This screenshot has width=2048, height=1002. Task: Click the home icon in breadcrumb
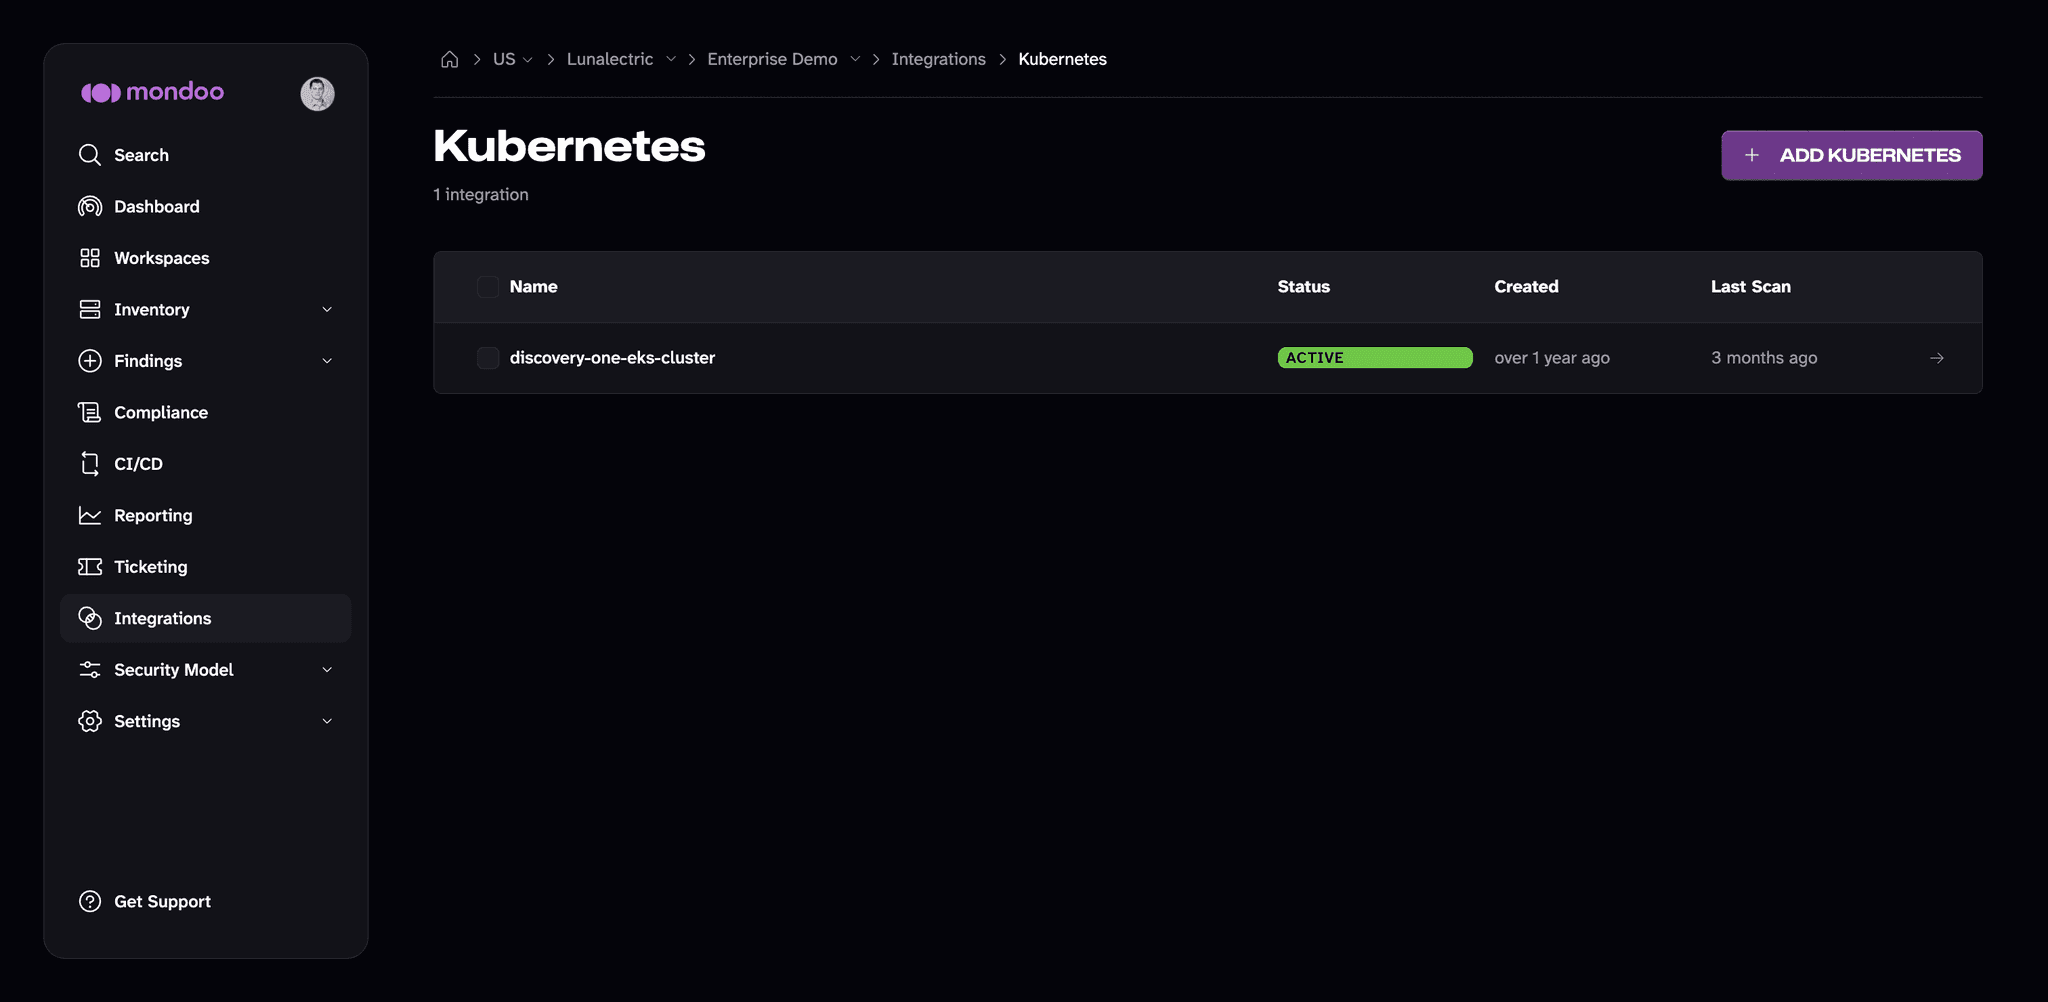[x=449, y=59]
